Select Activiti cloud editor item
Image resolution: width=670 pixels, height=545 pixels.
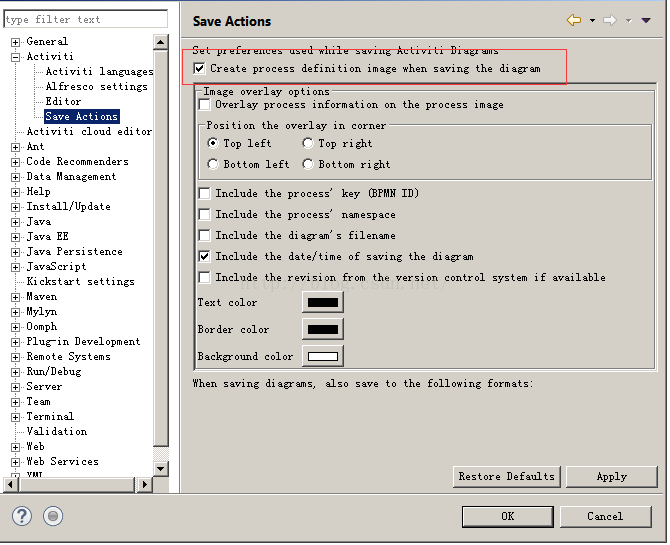(89, 131)
